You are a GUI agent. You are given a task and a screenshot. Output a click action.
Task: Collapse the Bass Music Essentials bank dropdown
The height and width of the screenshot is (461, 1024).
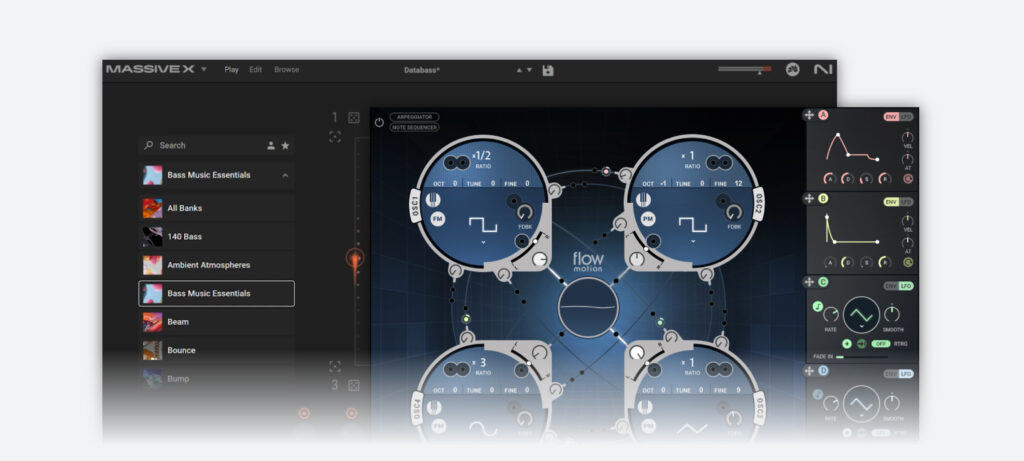click(284, 175)
